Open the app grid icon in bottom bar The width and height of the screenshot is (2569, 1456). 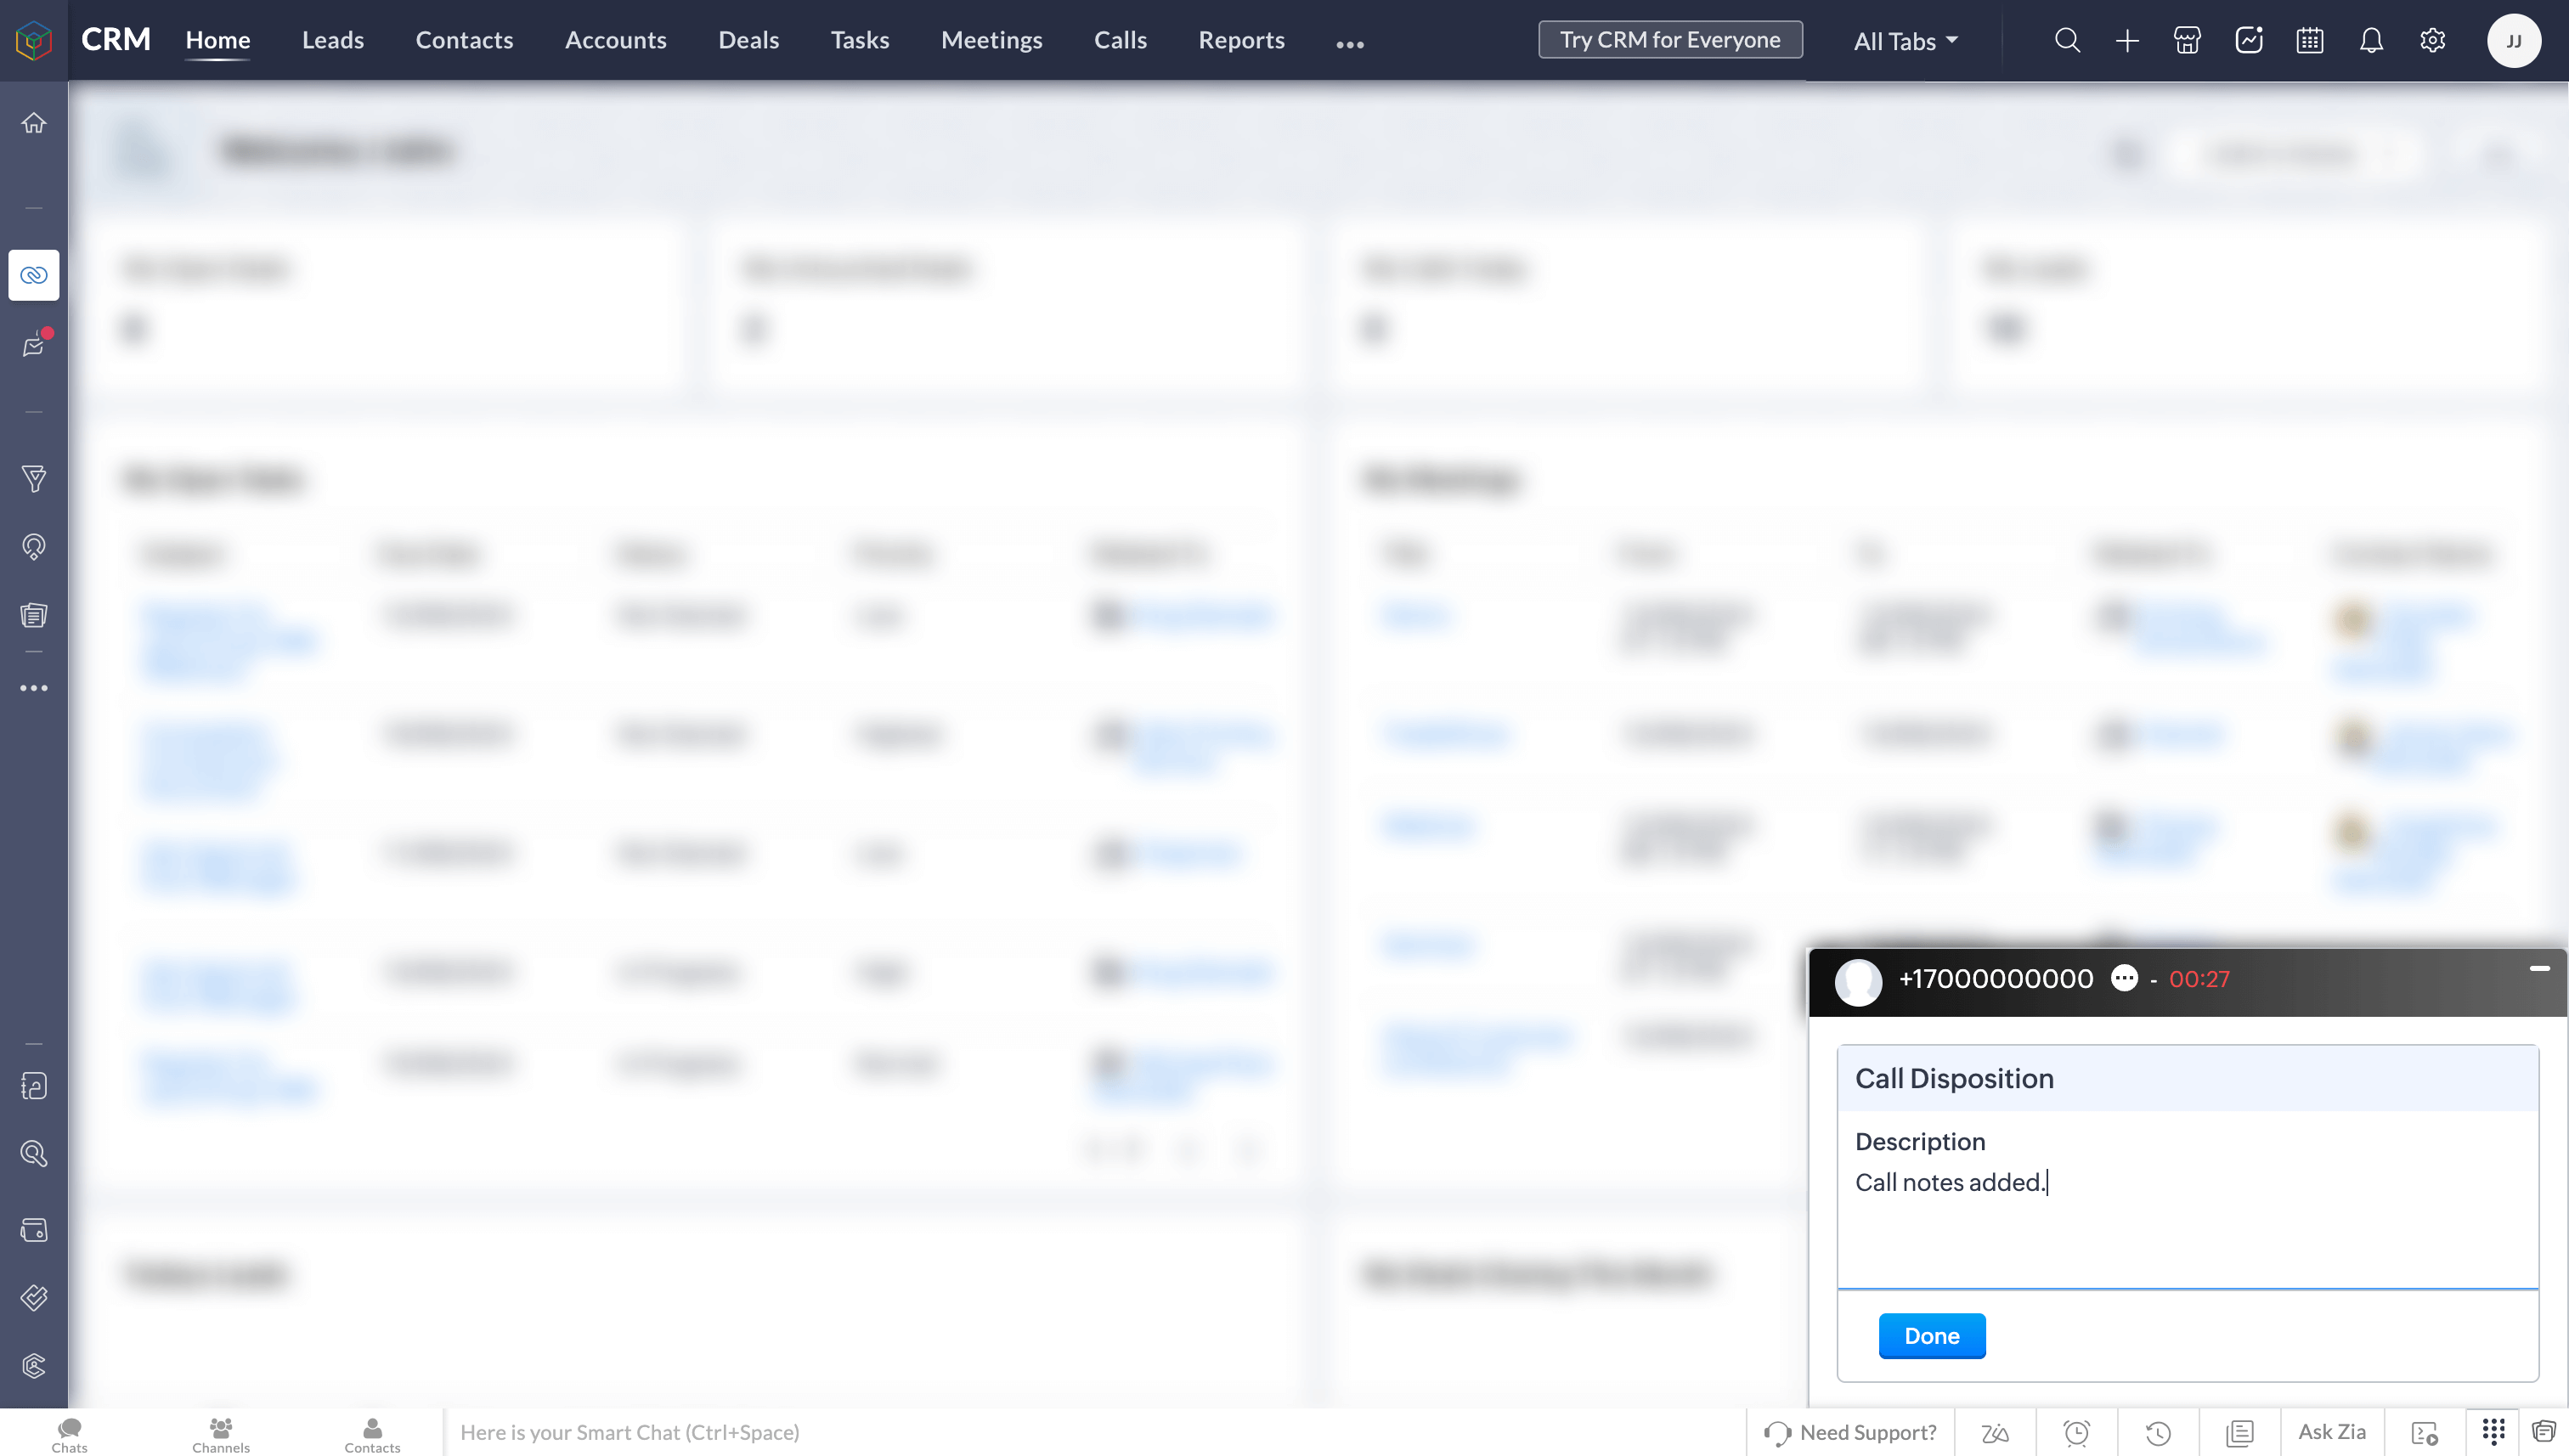pyautogui.click(x=2493, y=1431)
